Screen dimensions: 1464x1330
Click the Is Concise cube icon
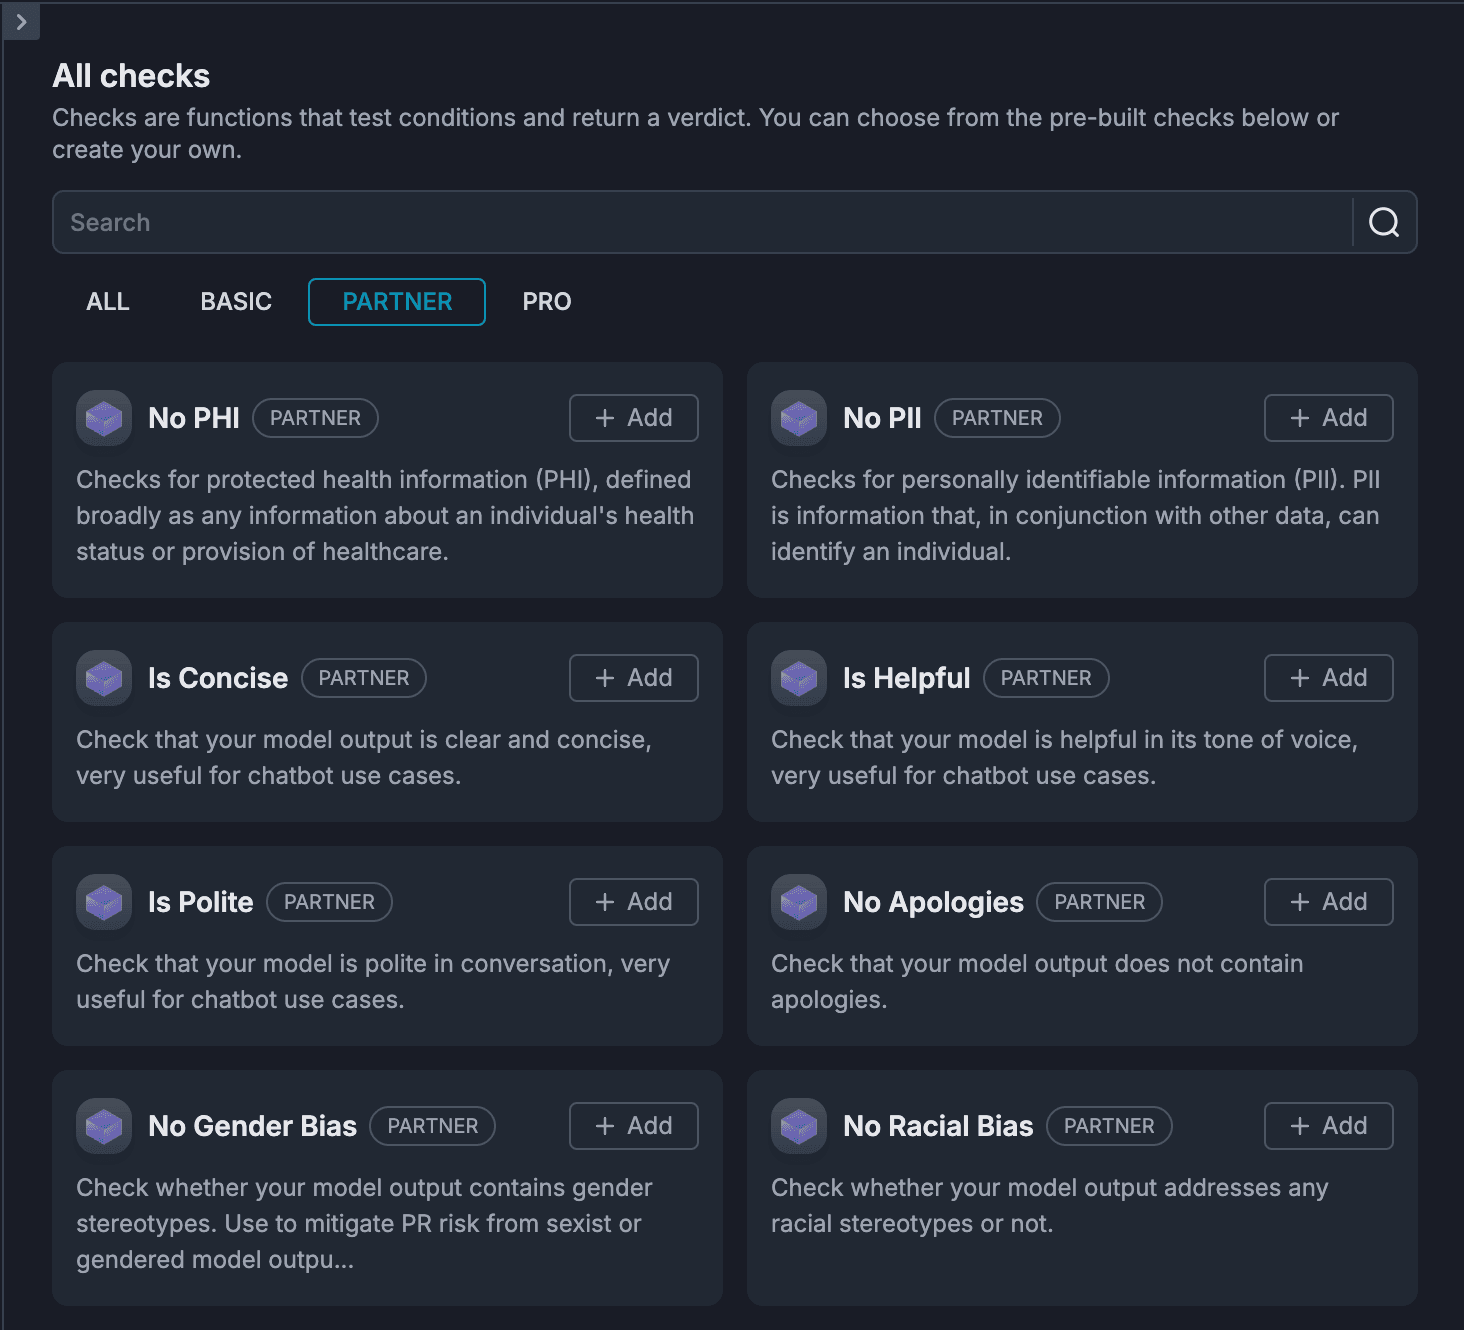104,678
